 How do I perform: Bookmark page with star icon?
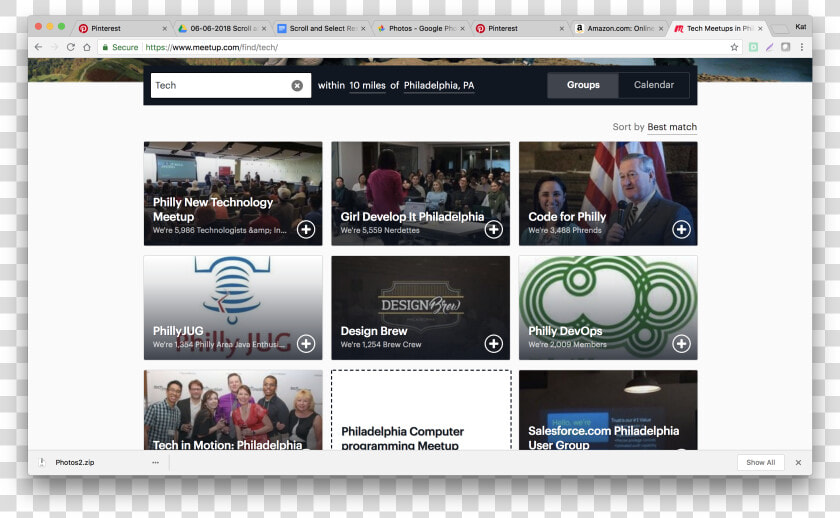tap(734, 47)
